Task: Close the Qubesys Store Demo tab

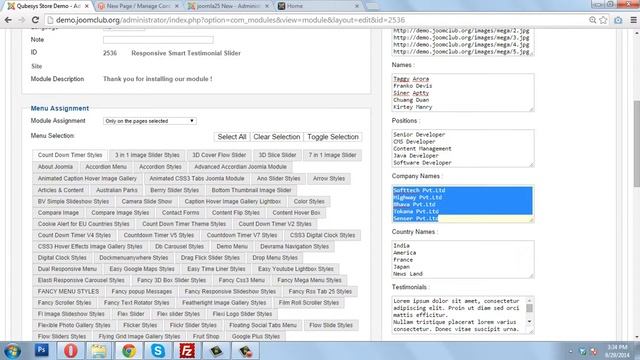Action: tap(87, 6)
